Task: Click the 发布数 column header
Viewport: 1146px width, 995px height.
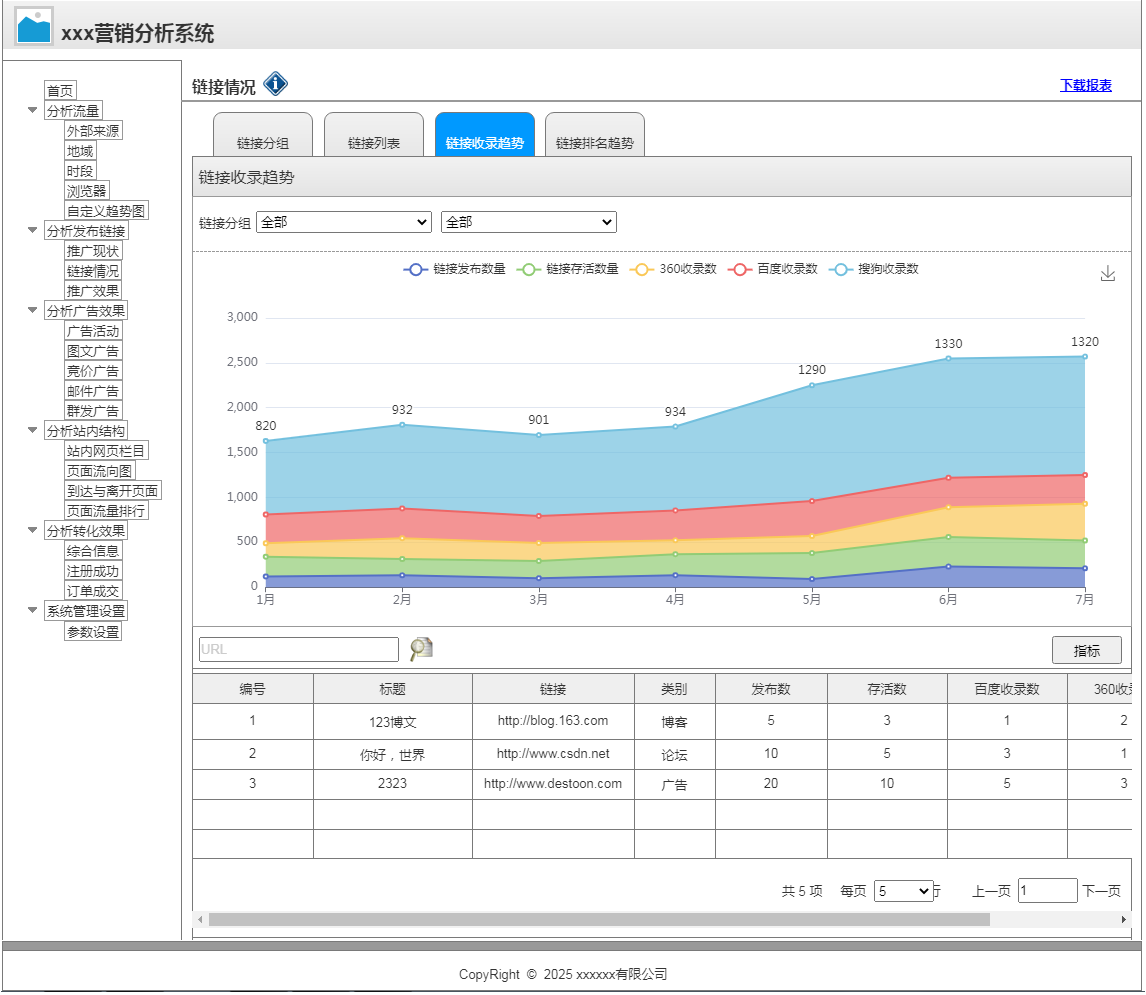Action: 771,689
